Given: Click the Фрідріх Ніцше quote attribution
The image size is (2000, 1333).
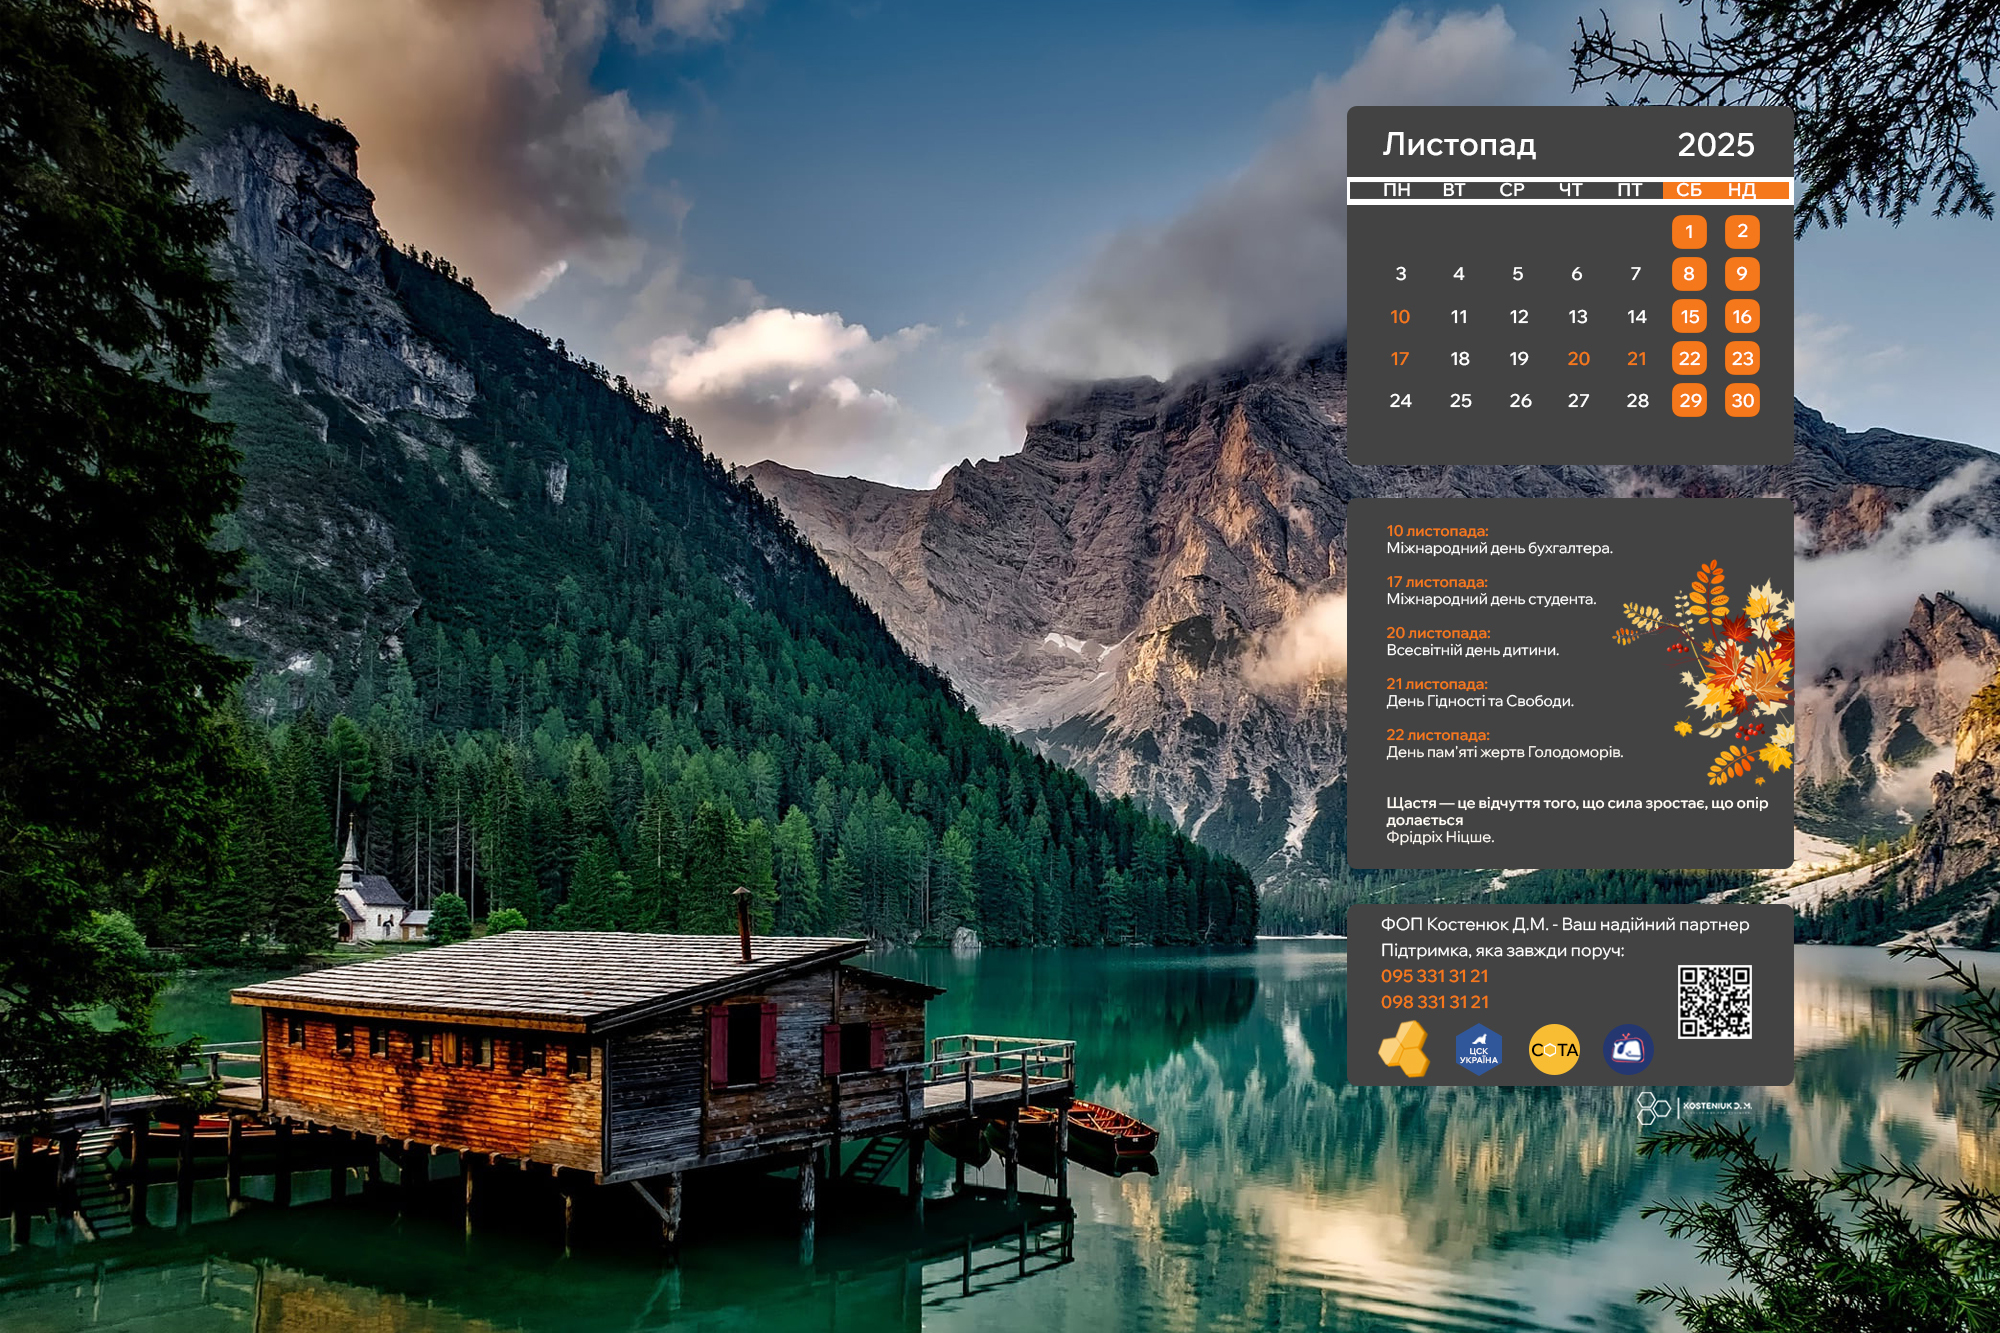Looking at the screenshot, I should click(1439, 837).
